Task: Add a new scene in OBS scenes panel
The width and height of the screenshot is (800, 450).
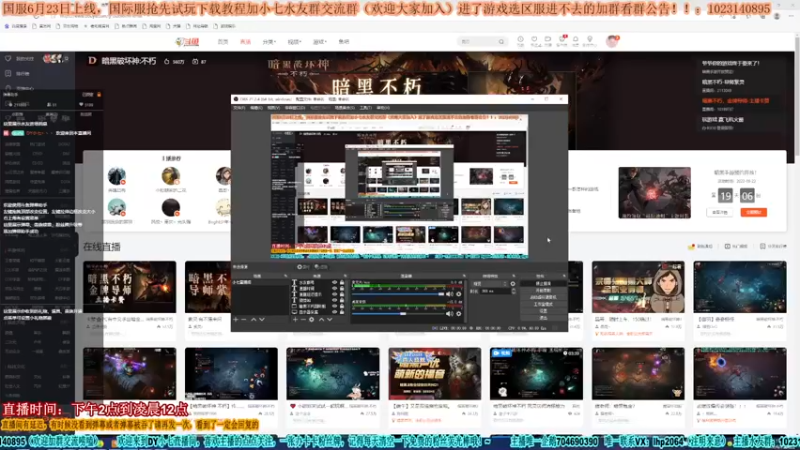Action: [236, 319]
